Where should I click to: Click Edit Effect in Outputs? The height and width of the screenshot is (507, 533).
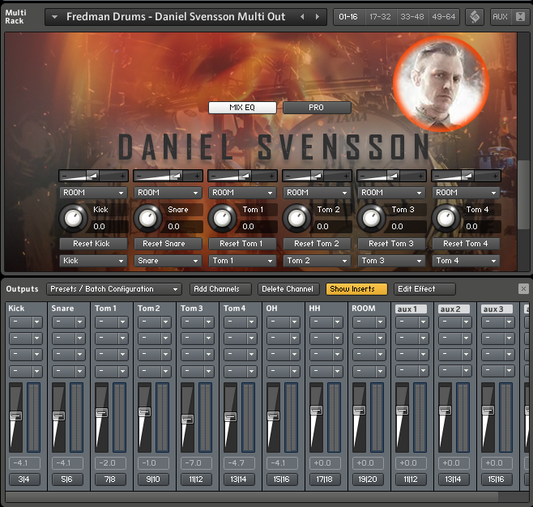pyautogui.click(x=424, y=289)
